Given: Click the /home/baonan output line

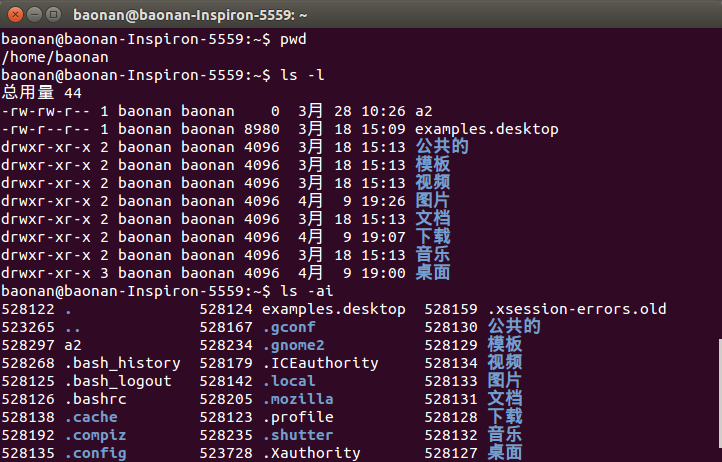Looking at the screenshot, I should (x=54, y=56).
